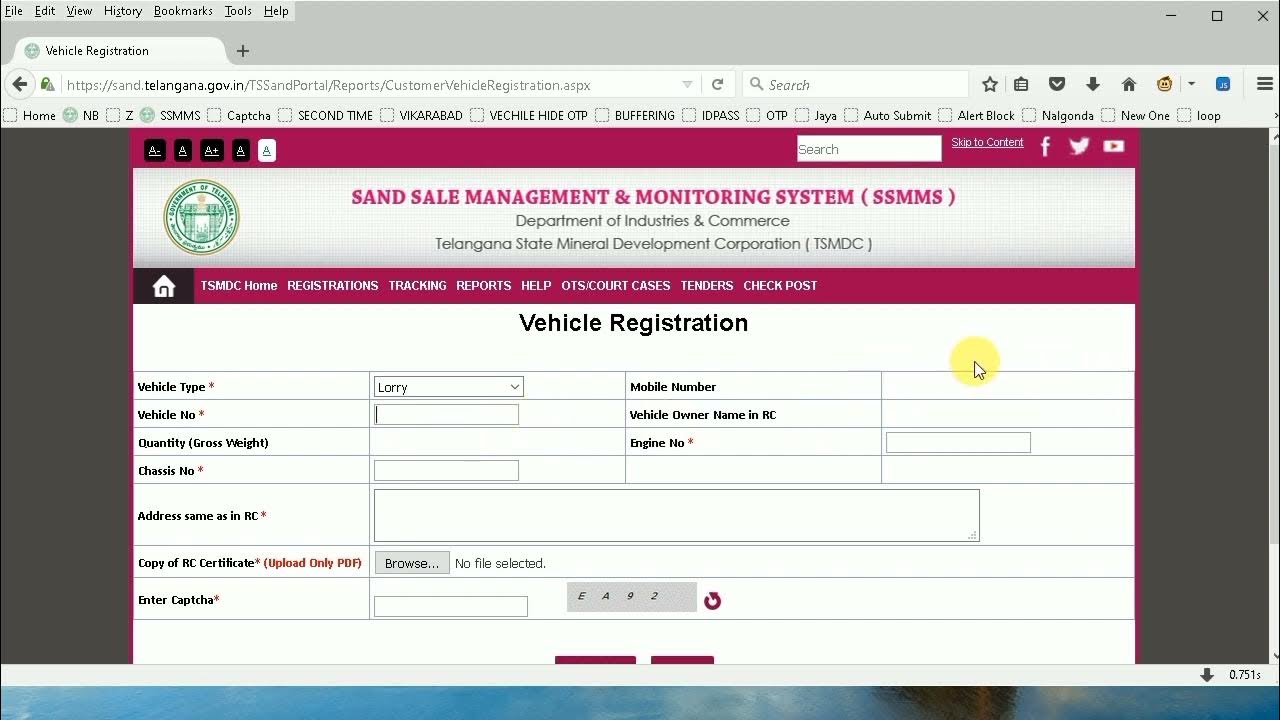Screen dimensions: 1280x720
Task: Open CHECK POST navigation item
Action: (780, 286)
